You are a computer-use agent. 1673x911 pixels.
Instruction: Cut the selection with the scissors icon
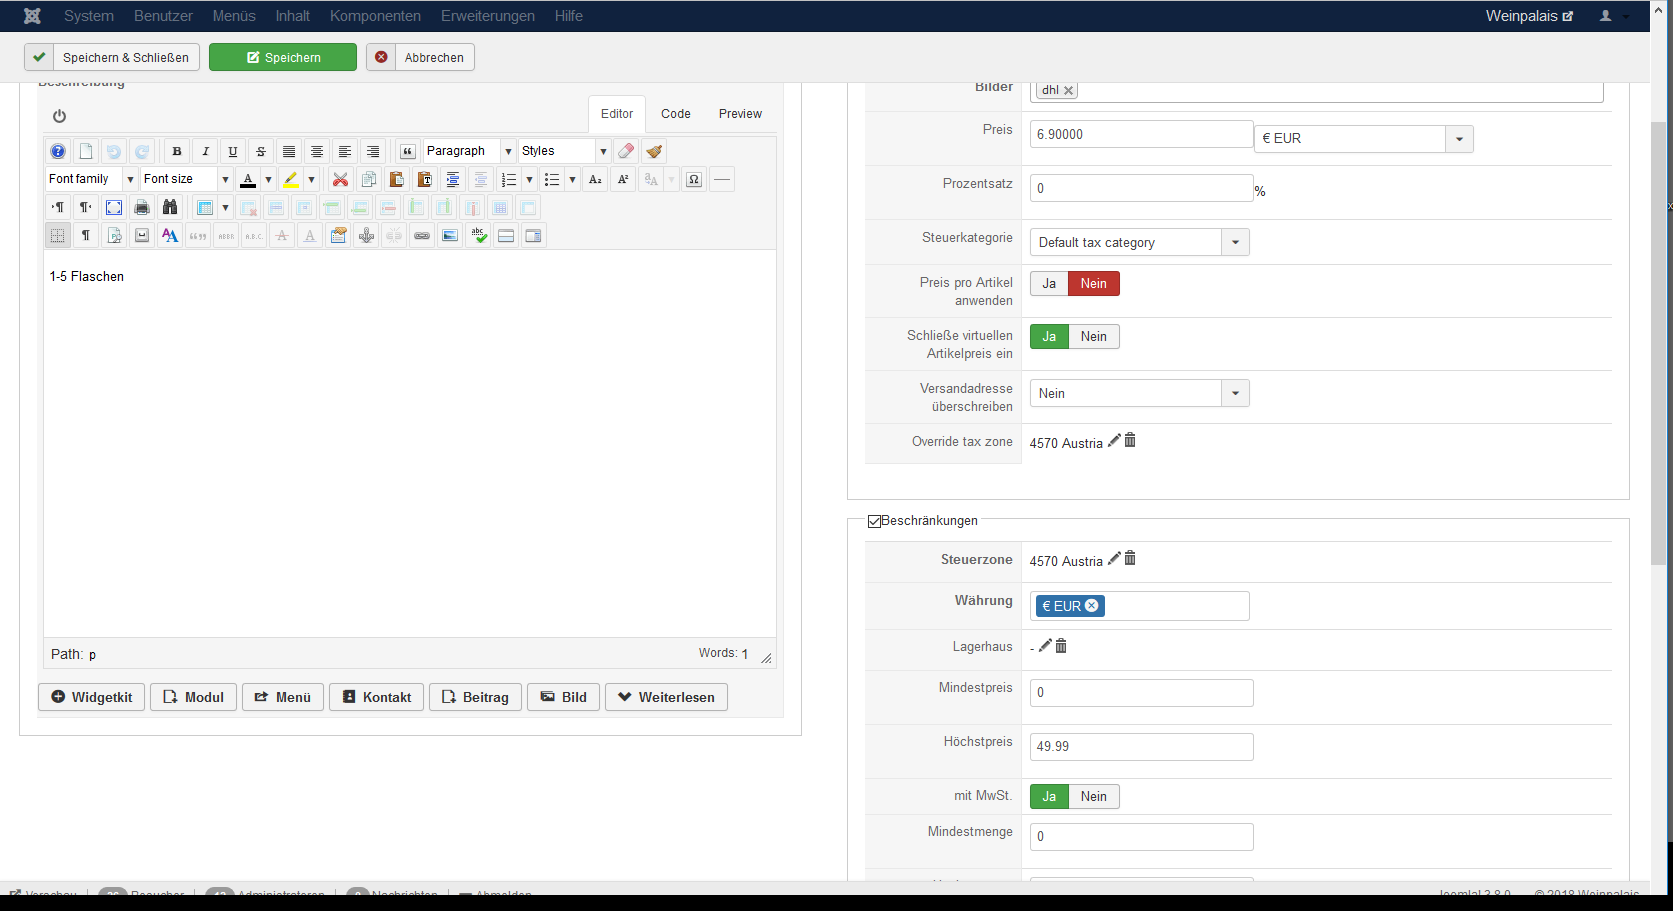[x=340, y=179]
